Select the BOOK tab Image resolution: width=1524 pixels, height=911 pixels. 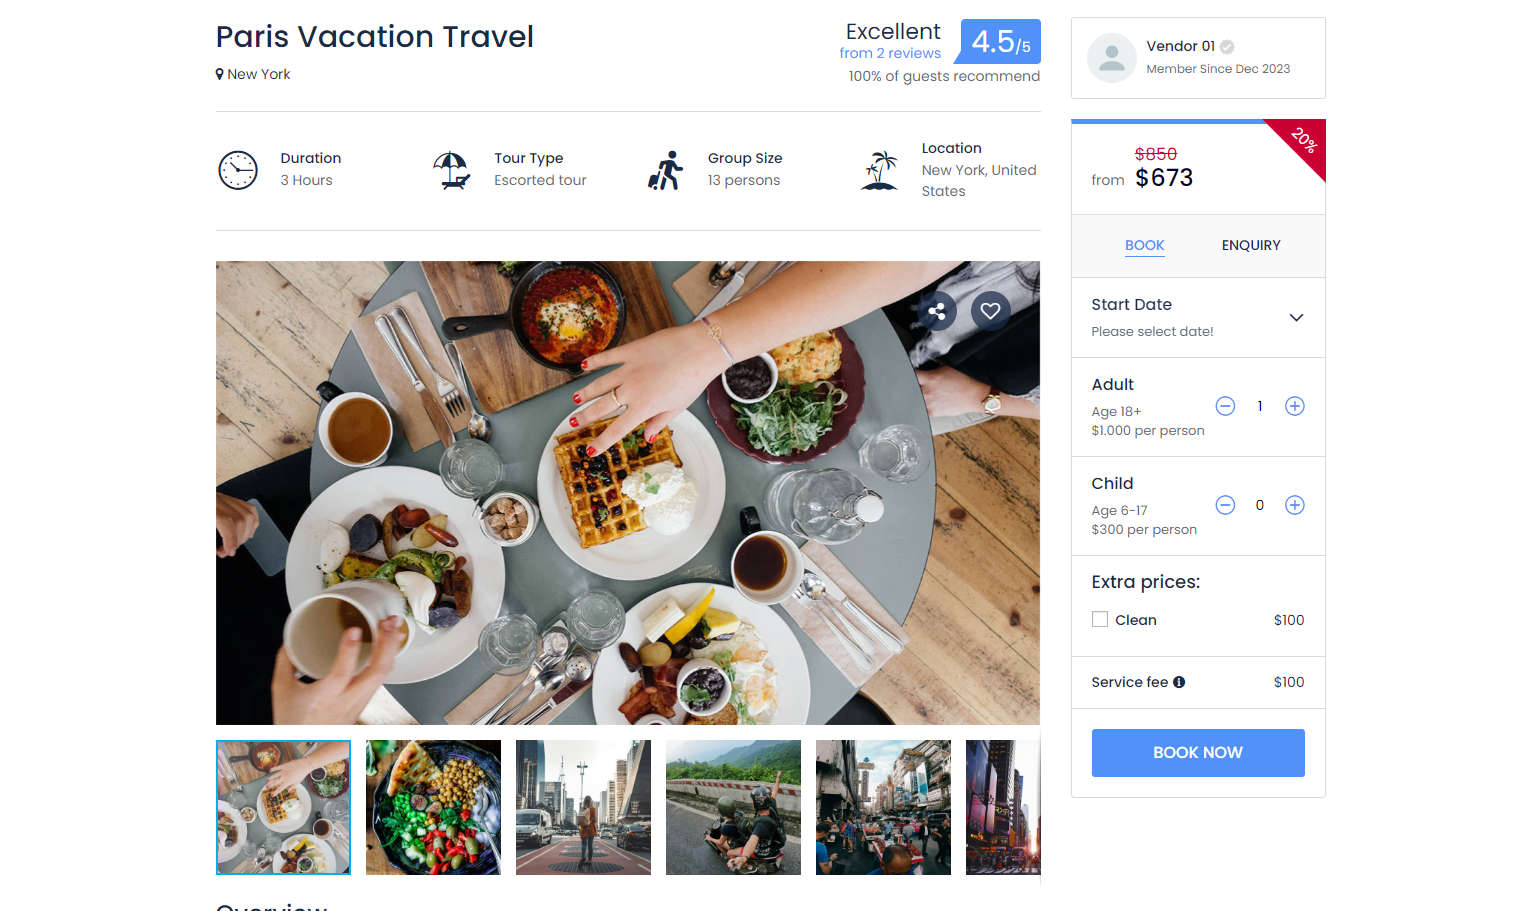tap(1144, 245)
